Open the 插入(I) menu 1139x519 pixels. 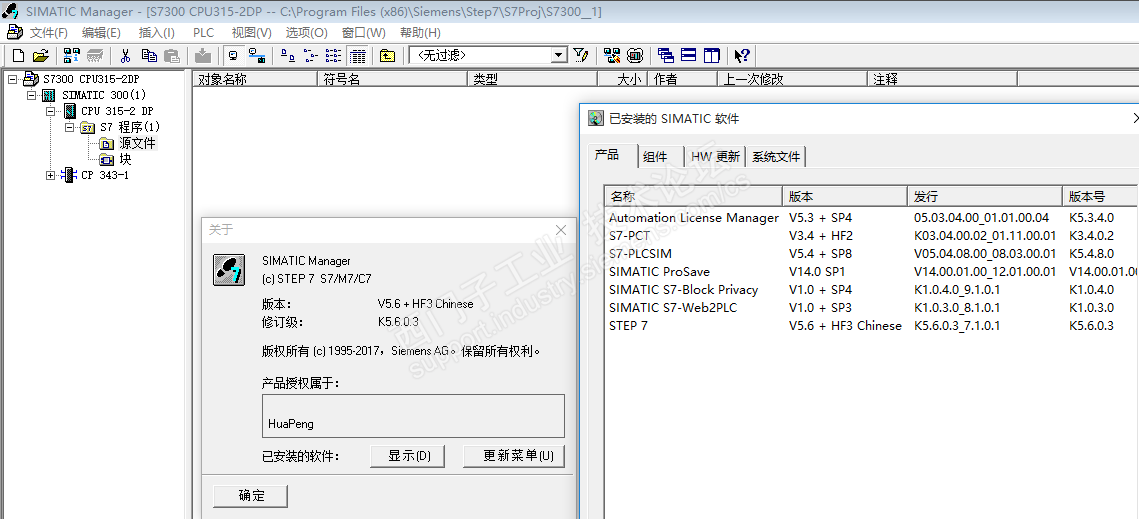point(156,33)
